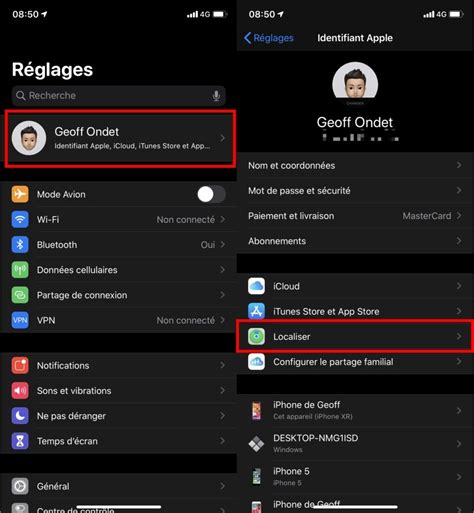Image resolution: width=474 pixels, height=513 pixels.
Task: Tap the Recherche search field
Action: pos(119,96)
